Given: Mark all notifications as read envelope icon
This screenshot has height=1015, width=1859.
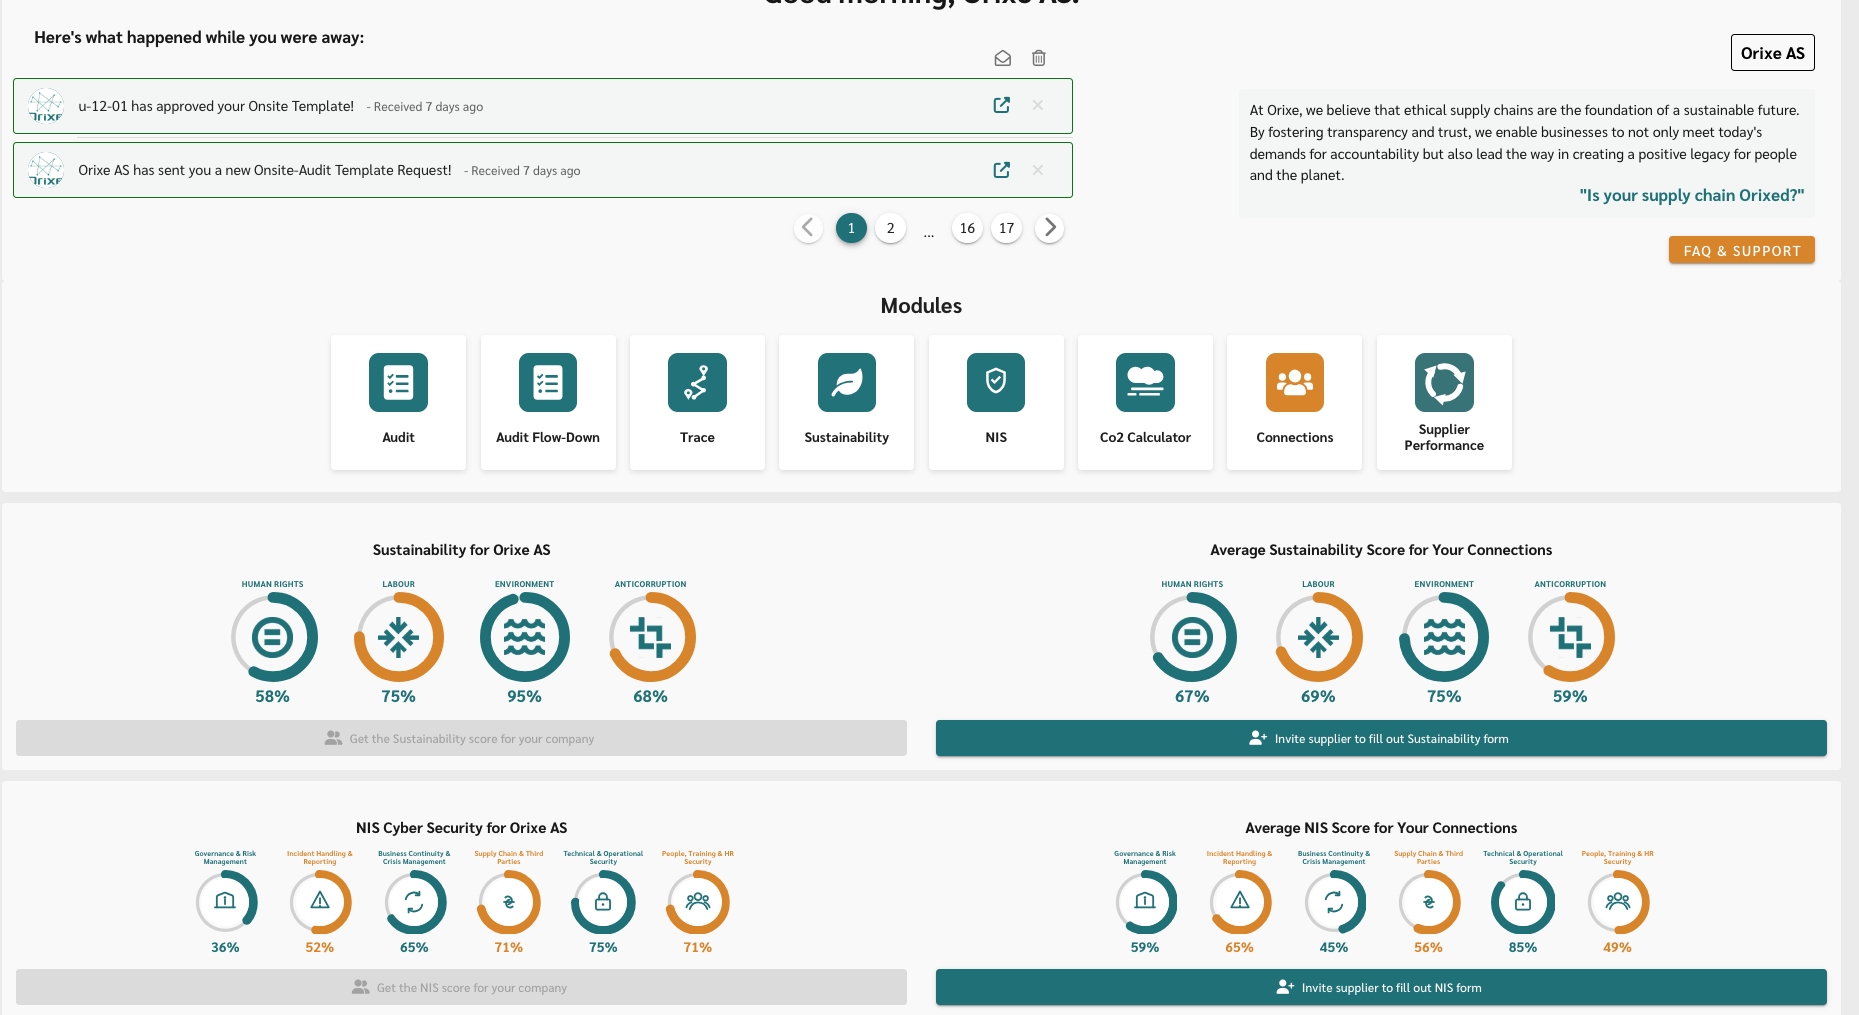Looking at the screenshot, I should 1003,58.
